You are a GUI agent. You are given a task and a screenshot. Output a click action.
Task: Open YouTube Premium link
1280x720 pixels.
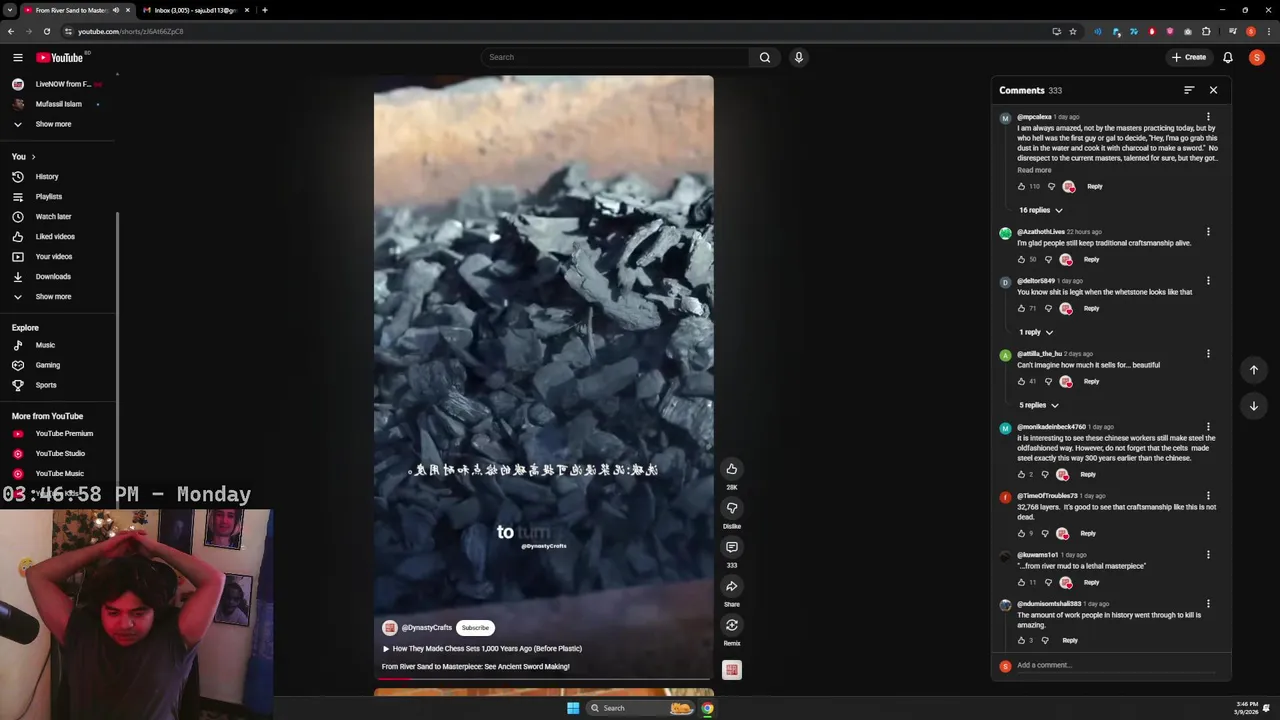click(64, 434)
